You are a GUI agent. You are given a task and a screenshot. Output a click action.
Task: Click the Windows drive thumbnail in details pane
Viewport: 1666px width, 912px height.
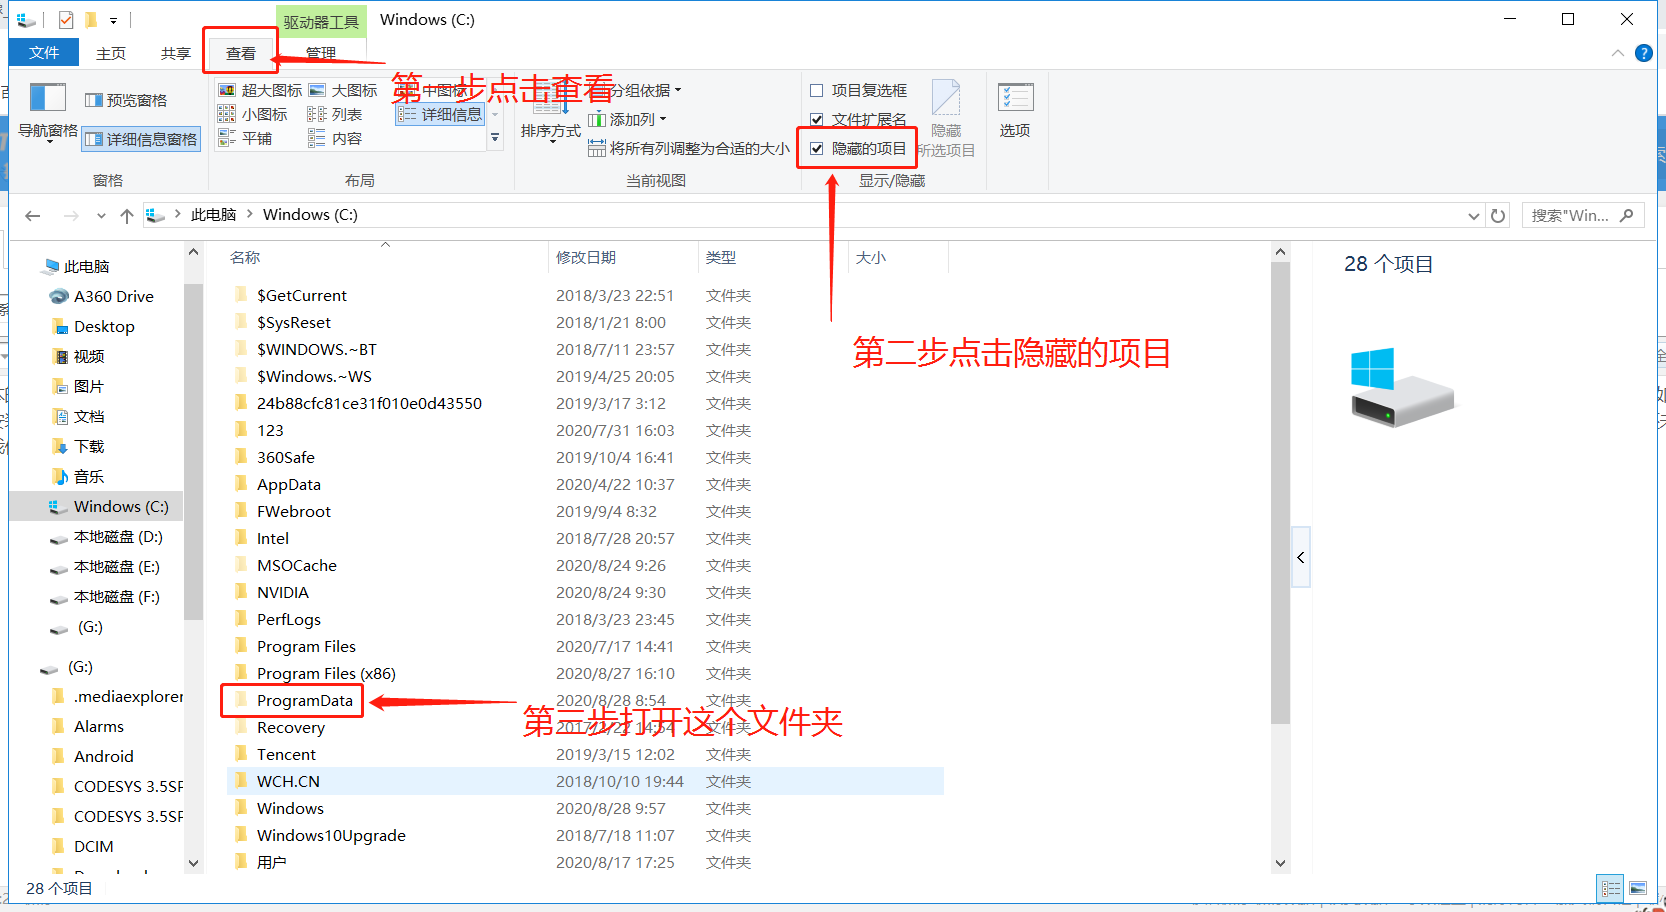[1402, 388]
